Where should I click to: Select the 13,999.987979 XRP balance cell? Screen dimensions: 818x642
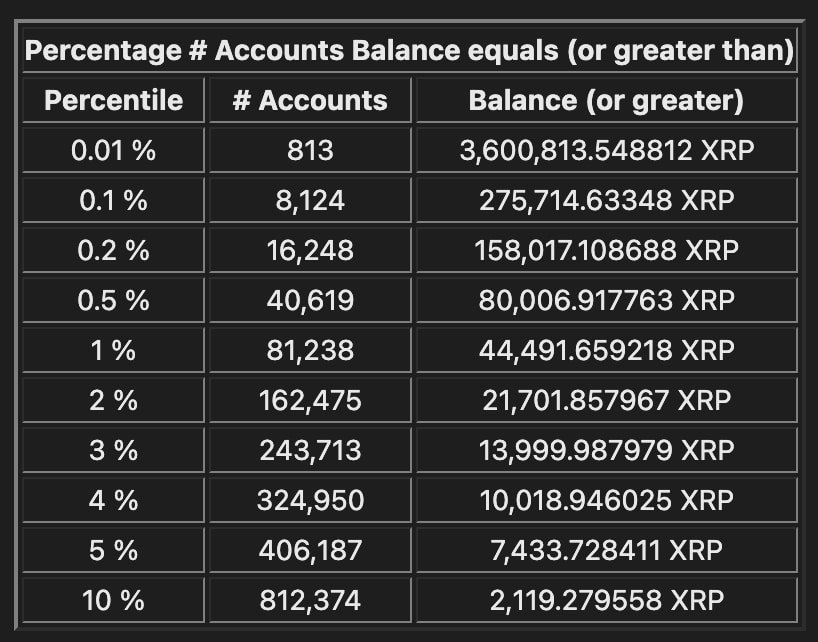tap(607, 450)
